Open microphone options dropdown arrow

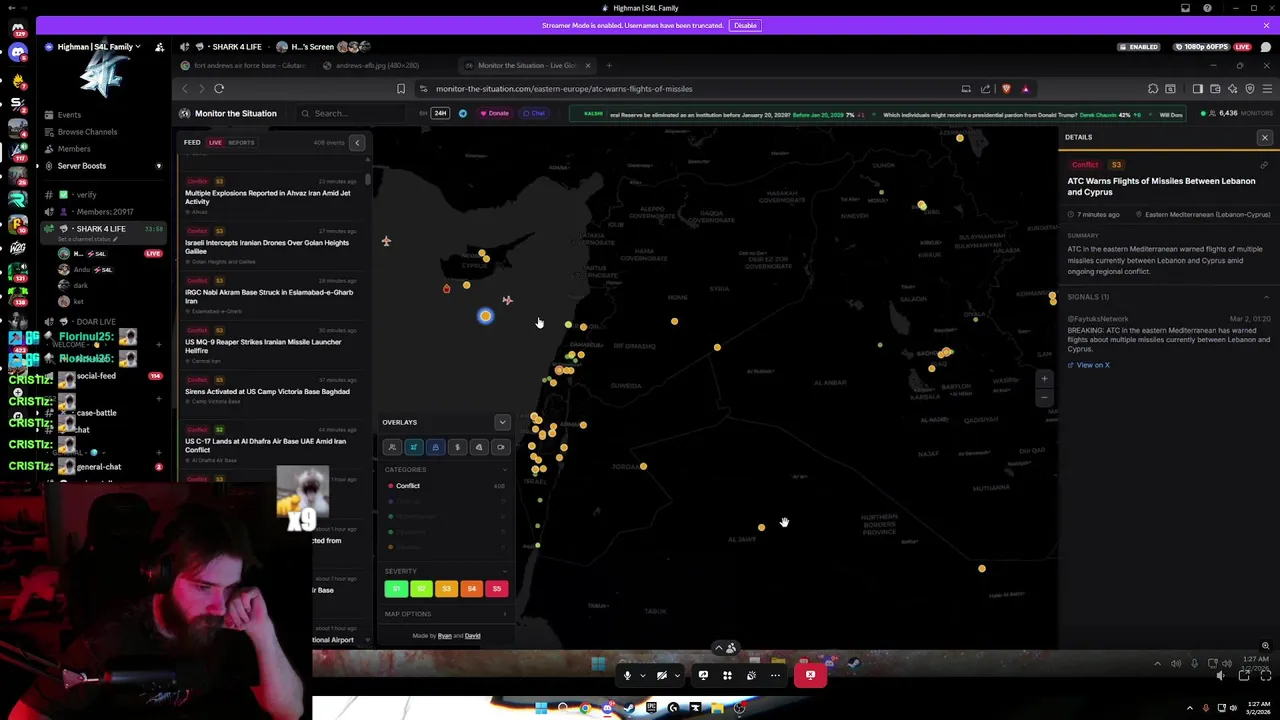(643, 676)
